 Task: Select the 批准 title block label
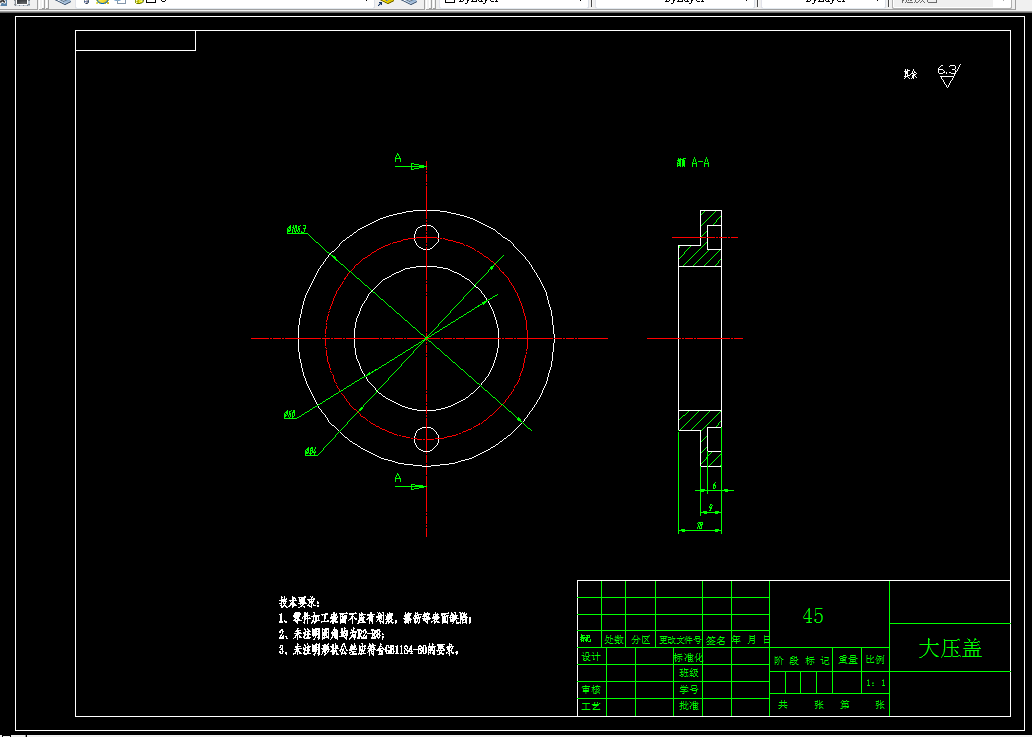[688, 707]
